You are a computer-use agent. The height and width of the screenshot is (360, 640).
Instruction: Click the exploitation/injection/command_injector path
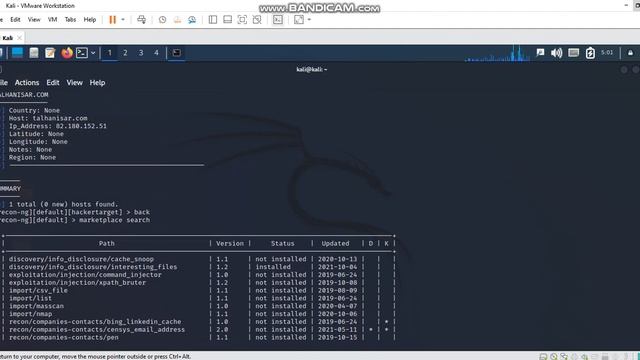click(x=85, y=275)
